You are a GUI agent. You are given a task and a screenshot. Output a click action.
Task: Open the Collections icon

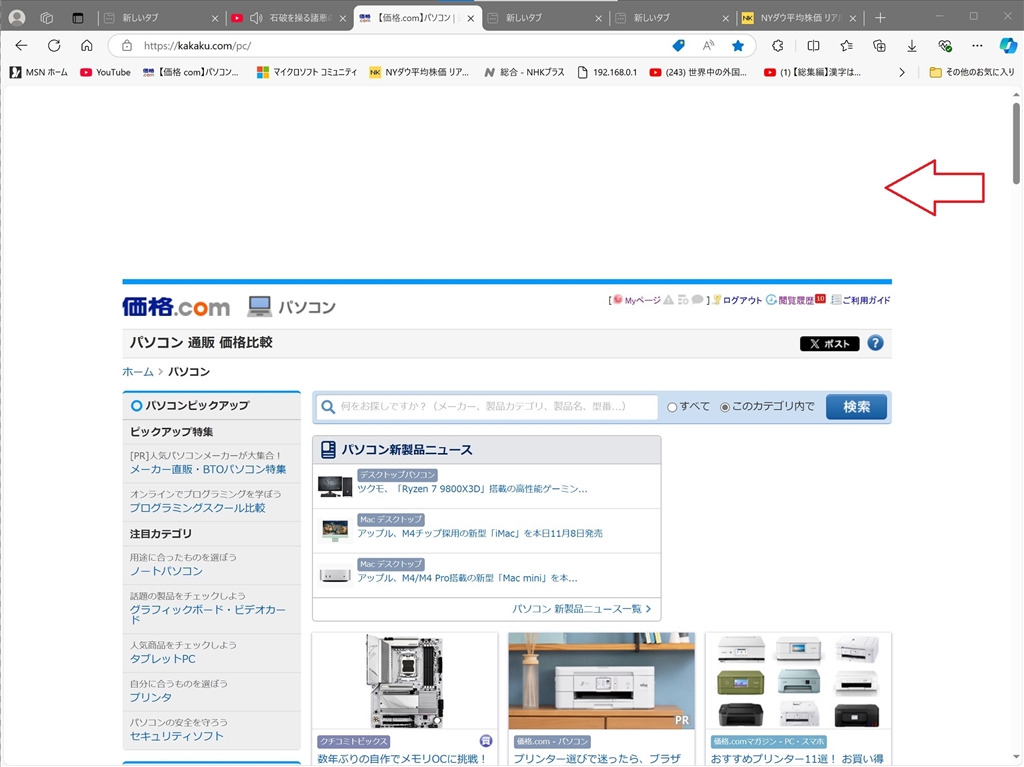tap(879, 46)
